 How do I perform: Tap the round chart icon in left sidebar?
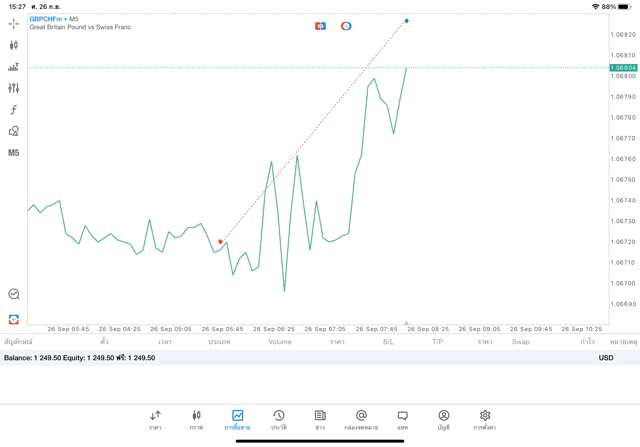click(13, 294)
